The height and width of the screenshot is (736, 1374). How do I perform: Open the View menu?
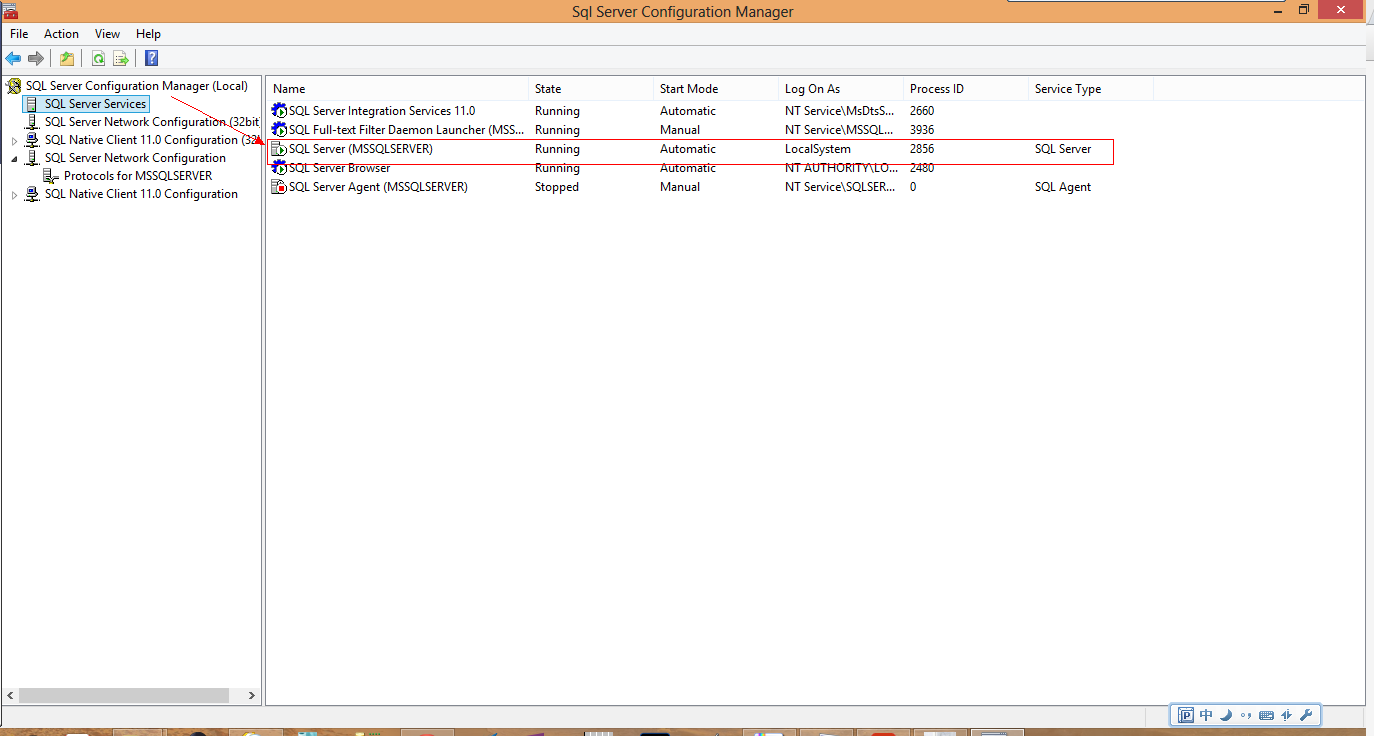click(x=107, y=34)
